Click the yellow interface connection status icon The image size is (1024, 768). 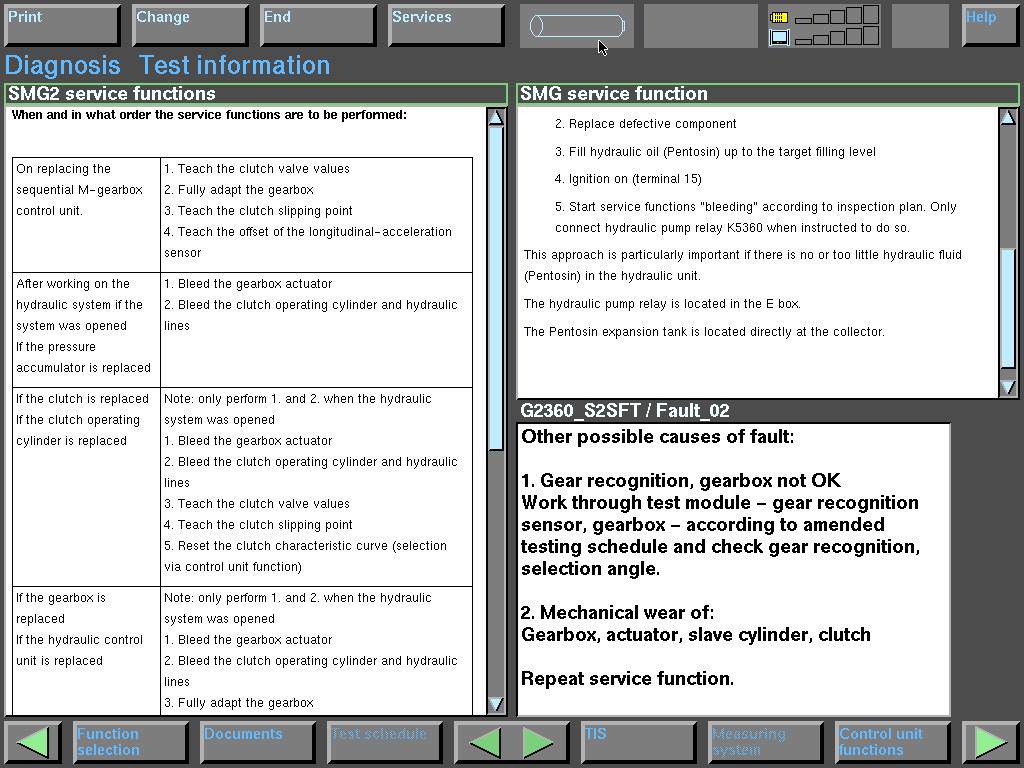pos(778,17)
